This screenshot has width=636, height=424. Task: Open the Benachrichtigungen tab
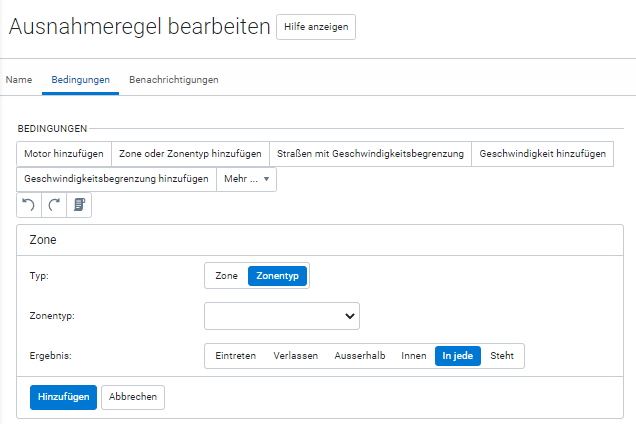173,79
